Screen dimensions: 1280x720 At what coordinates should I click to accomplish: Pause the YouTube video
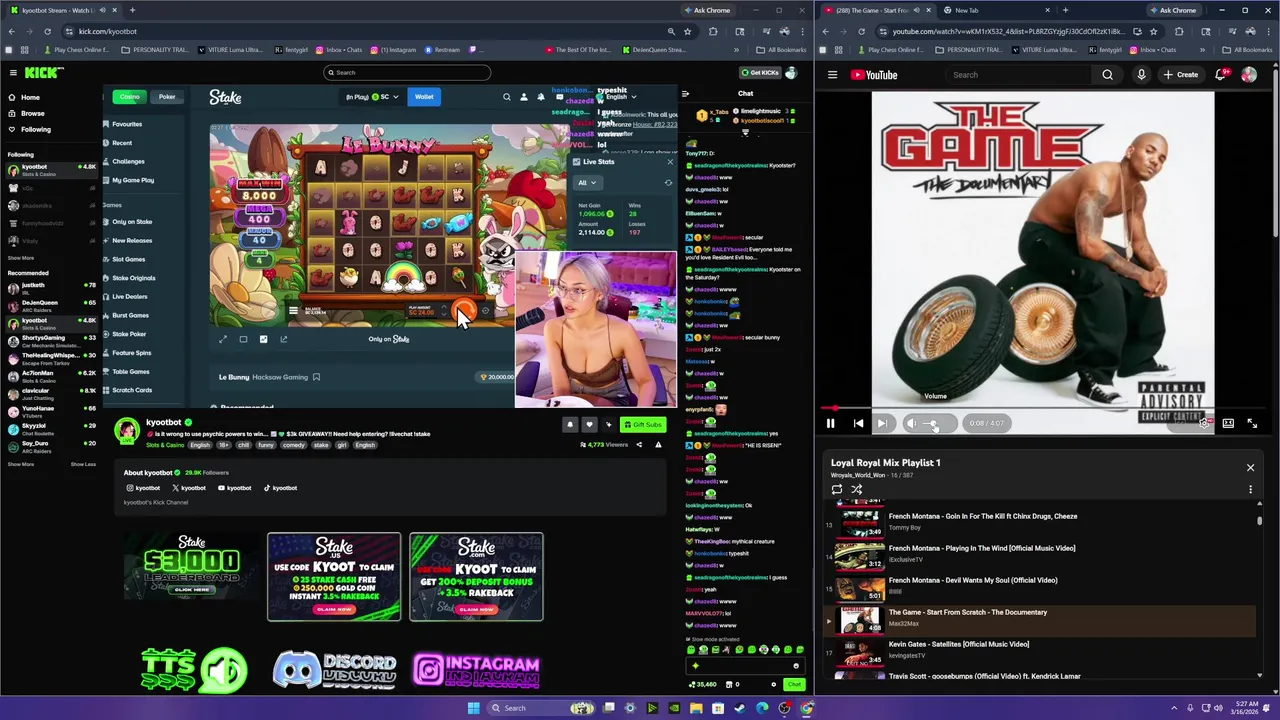coord(830,423)
